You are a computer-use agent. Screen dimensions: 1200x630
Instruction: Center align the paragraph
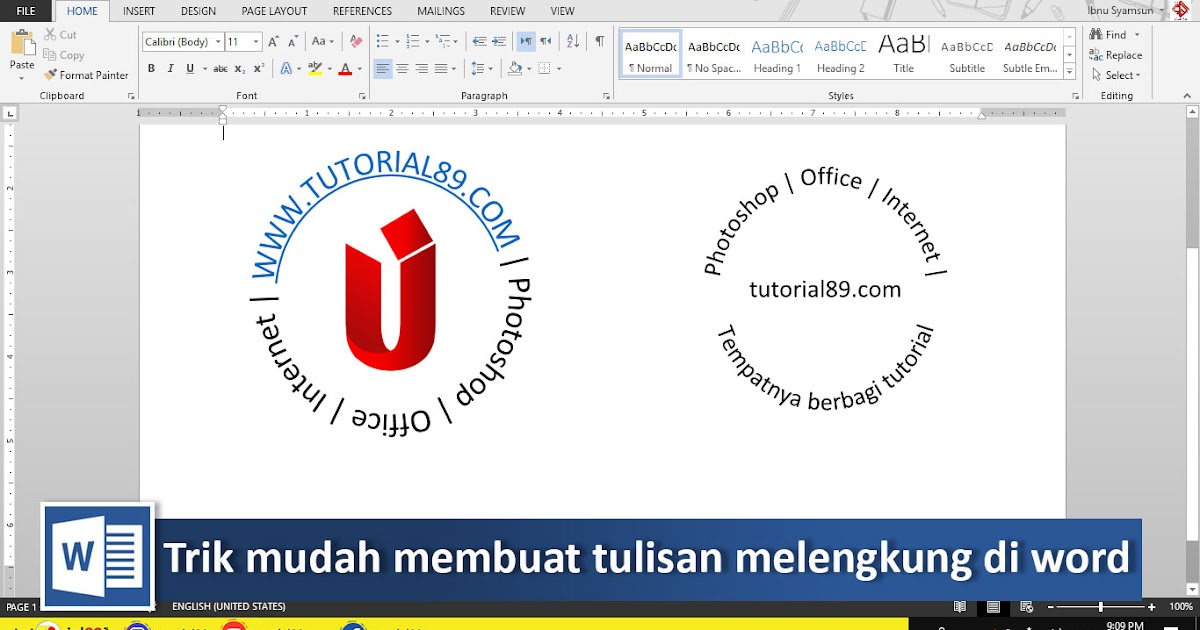tap(402, 69)
